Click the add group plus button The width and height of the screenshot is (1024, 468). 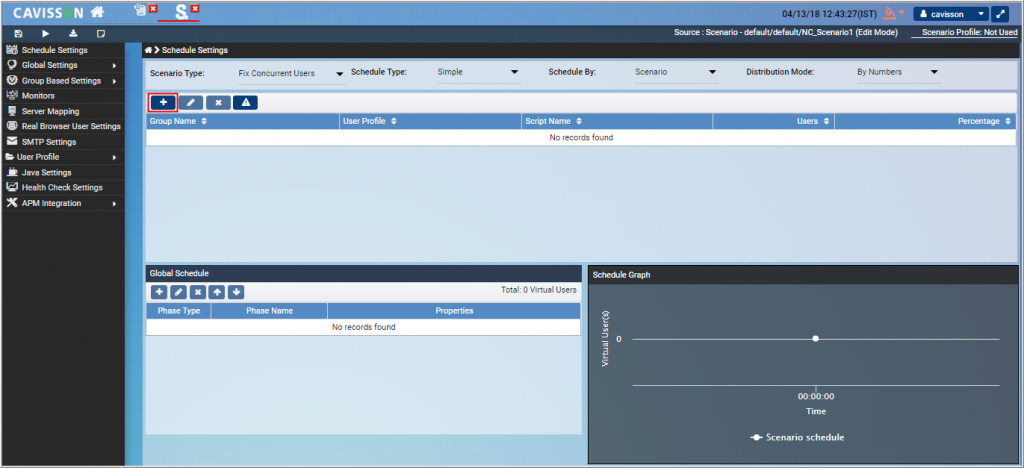(x=163, y=102)
